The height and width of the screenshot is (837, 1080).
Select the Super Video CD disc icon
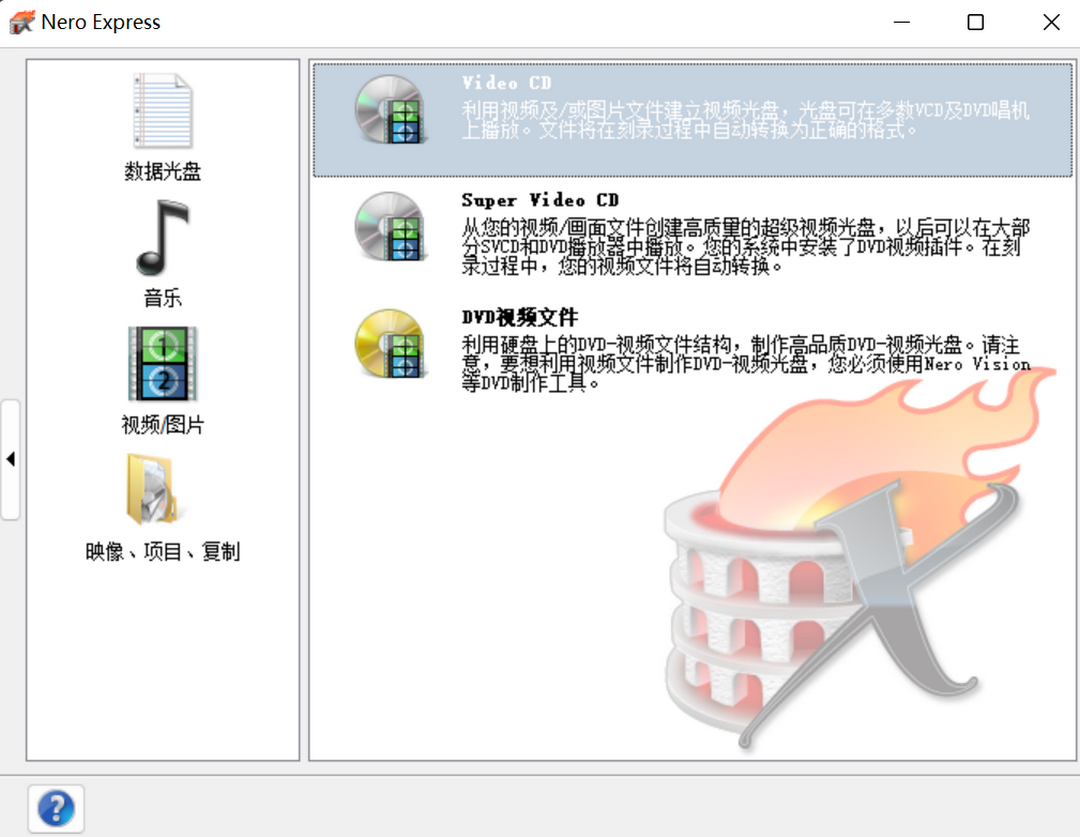click(x=390, y=227)
